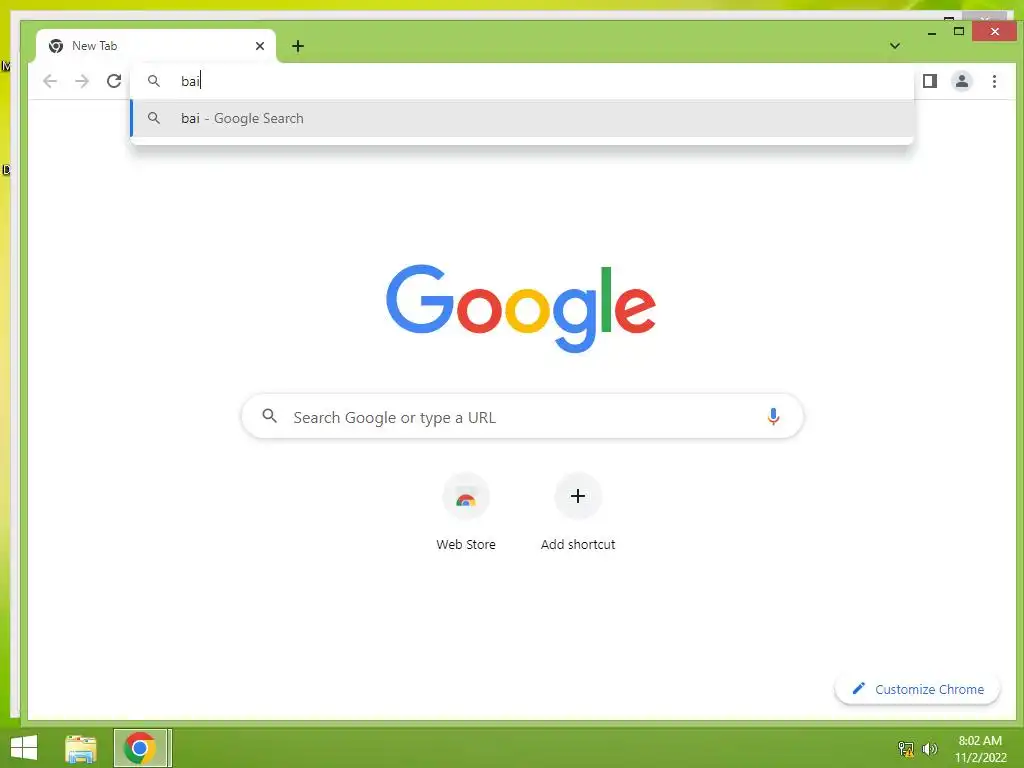This screenshot has height=768, width=1024.
Task: Open a new tab with plus button
Action: (x=298, y=46)
